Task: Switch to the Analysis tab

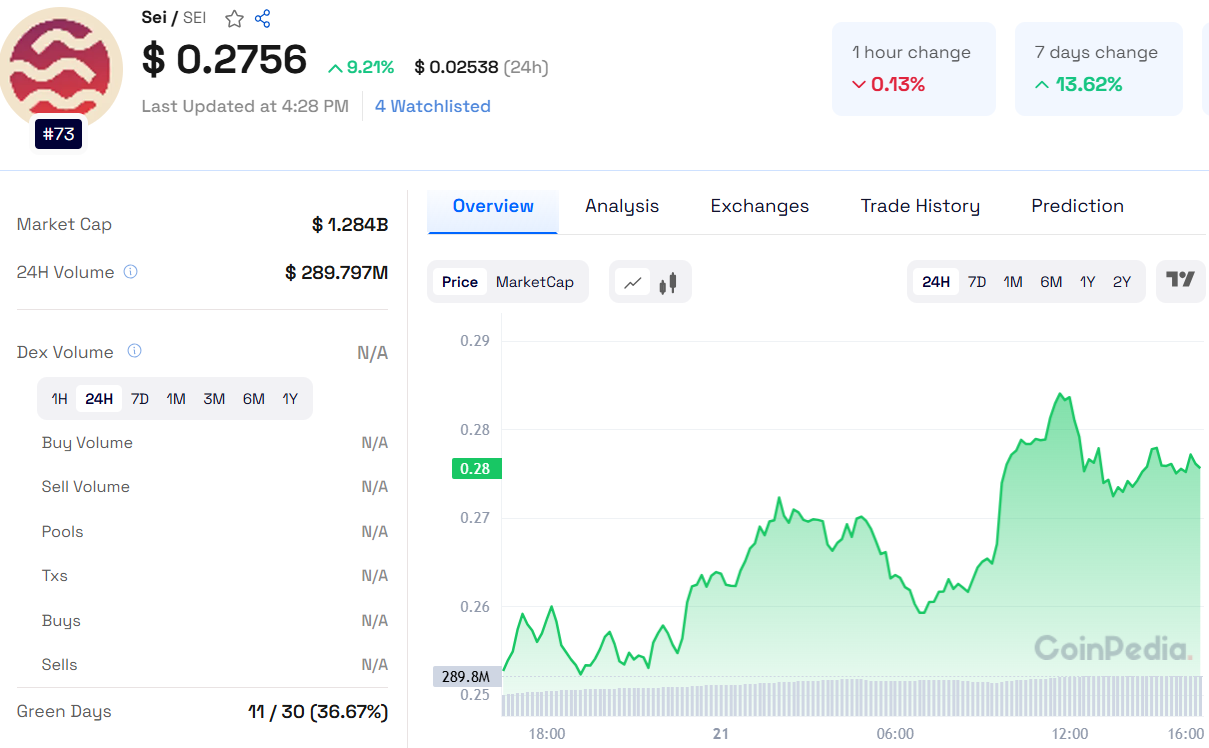Action: pyautogui.click(x=622, y=206)
